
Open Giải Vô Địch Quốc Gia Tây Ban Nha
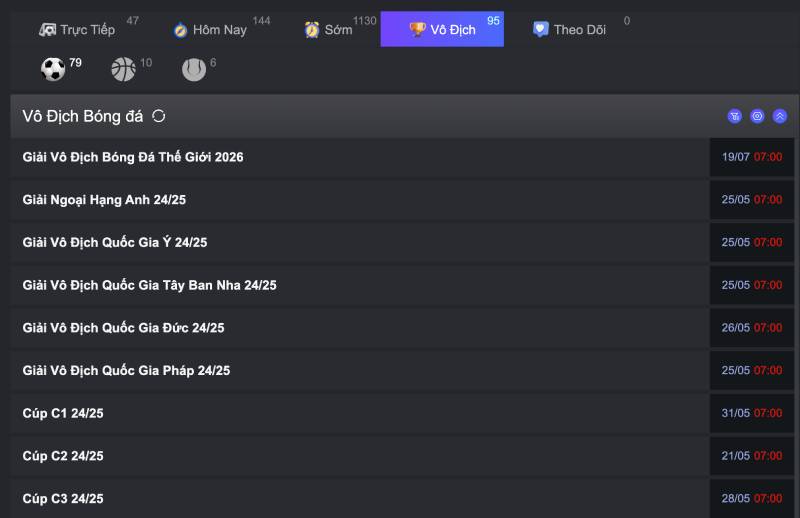pyautogui.click(x=150, y=285)
